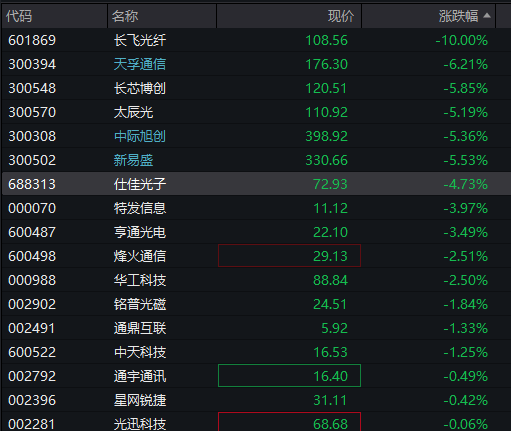Select stock code 688313
Screen dimensions: 511x431
(x=32, y=184)
